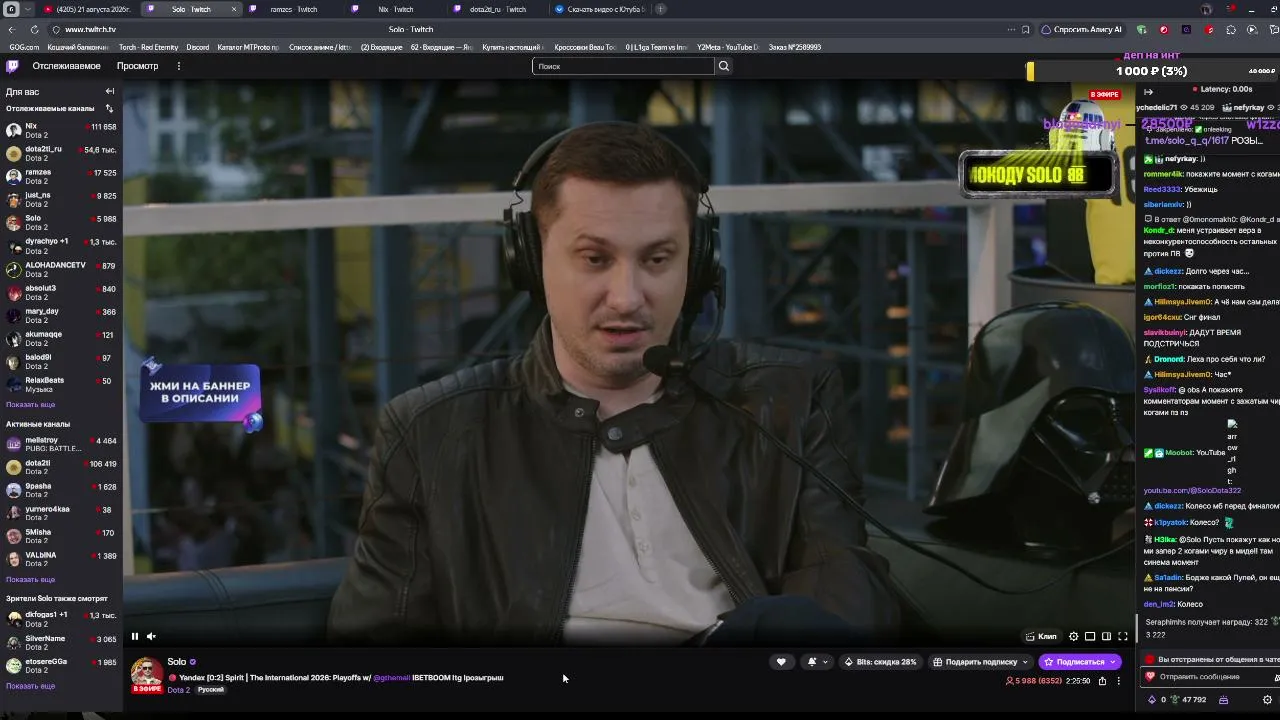This screenshot has width=1280, height=720.
Task: Open the meilstroy channel in active channels
Action: 61,444
